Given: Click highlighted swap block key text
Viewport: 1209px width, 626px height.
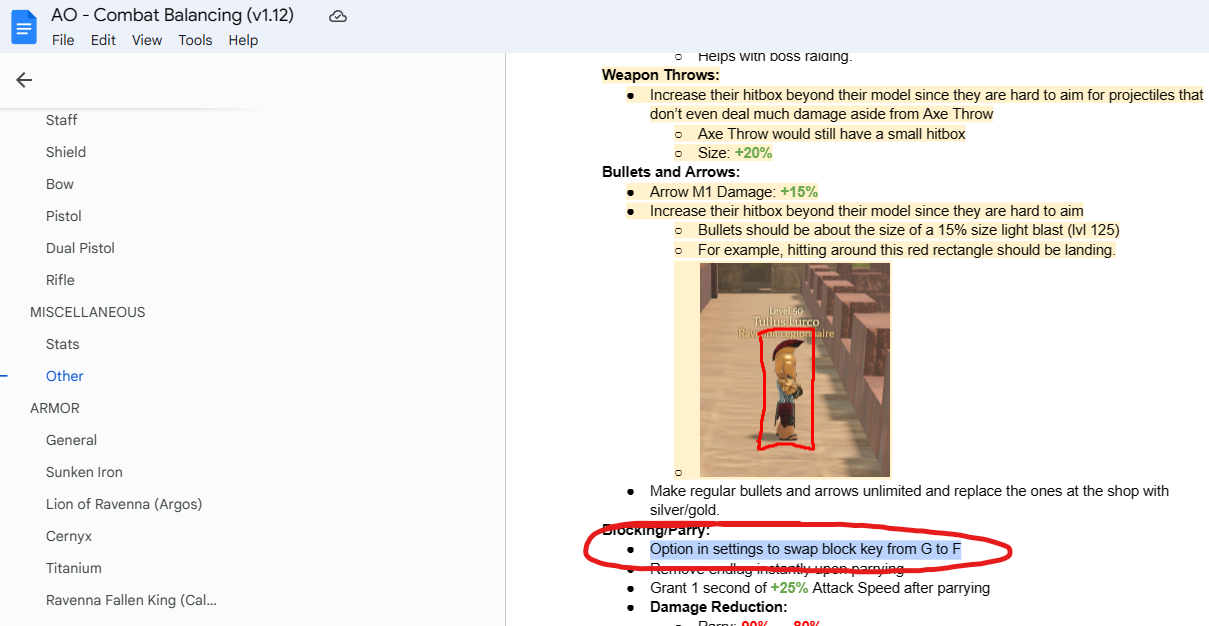Looking at the screenshot, I should click(x=805, y=549).
